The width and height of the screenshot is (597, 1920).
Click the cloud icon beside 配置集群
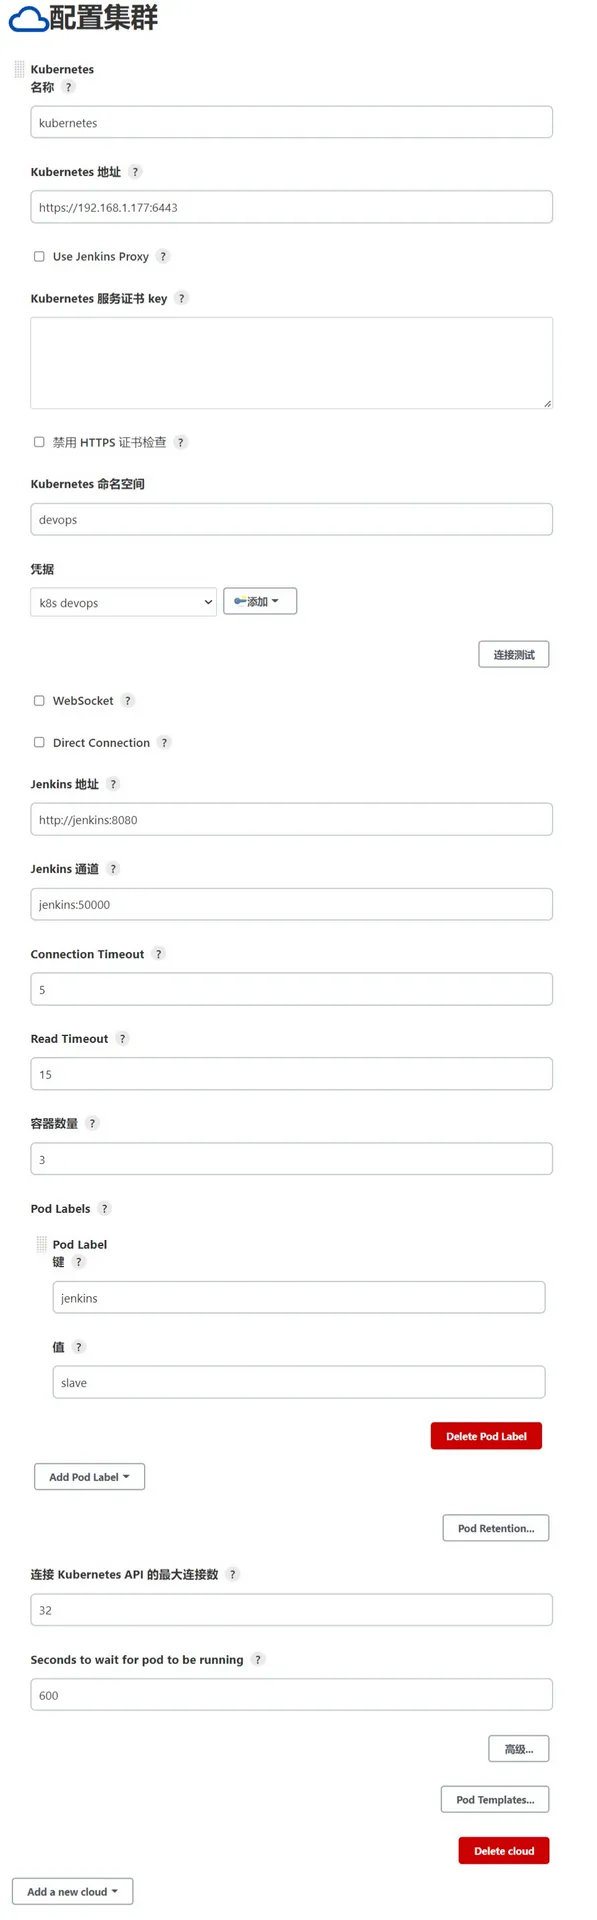click(x=27, y=18)
